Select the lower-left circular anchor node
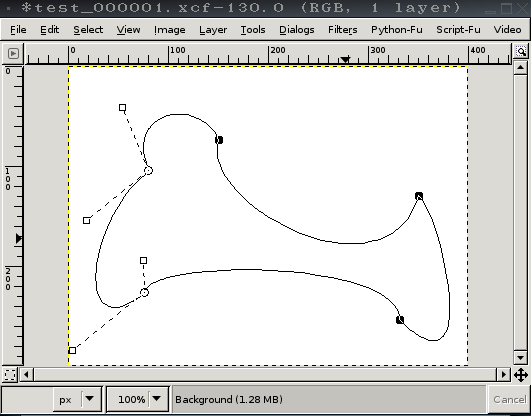The height and width of the screenshot is (416, 531). (145, 292)
